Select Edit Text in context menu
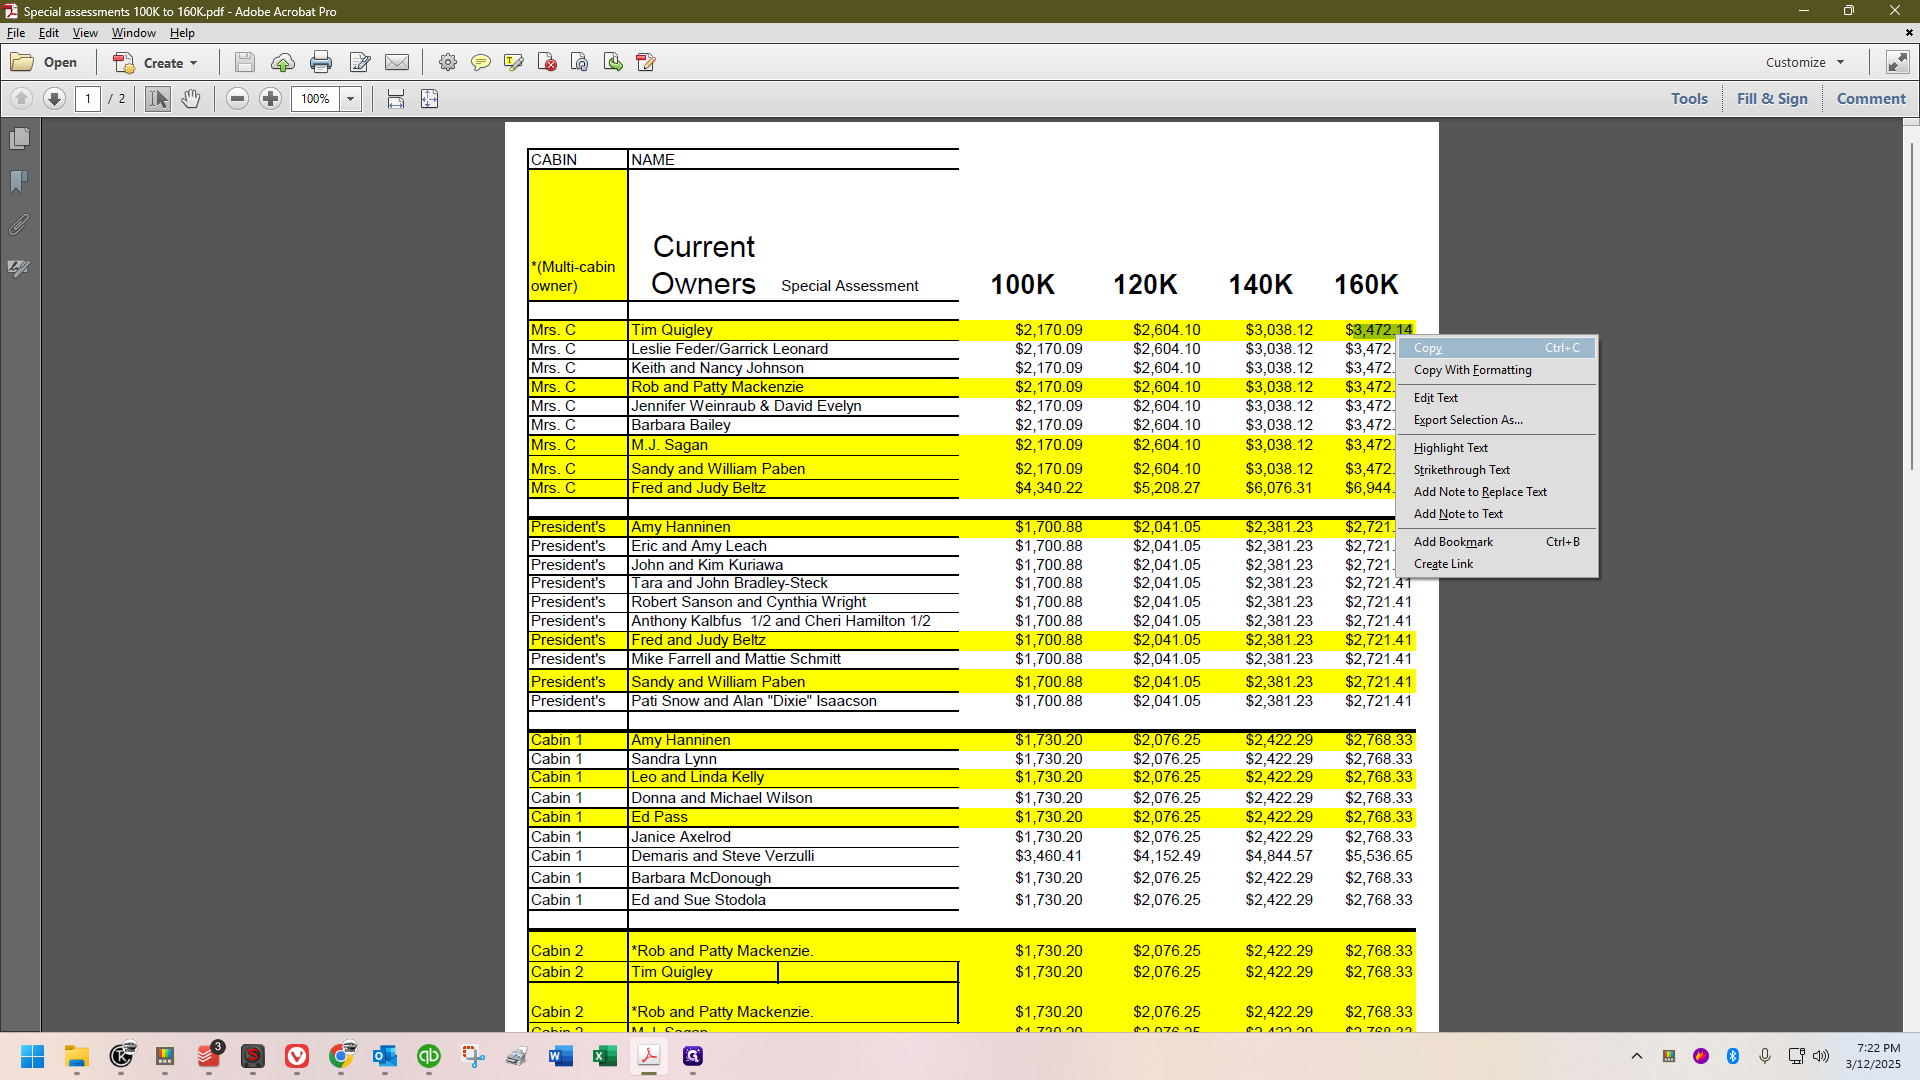The image size is (1920, 1080). pyautogui.click(x=1497, y=398)
